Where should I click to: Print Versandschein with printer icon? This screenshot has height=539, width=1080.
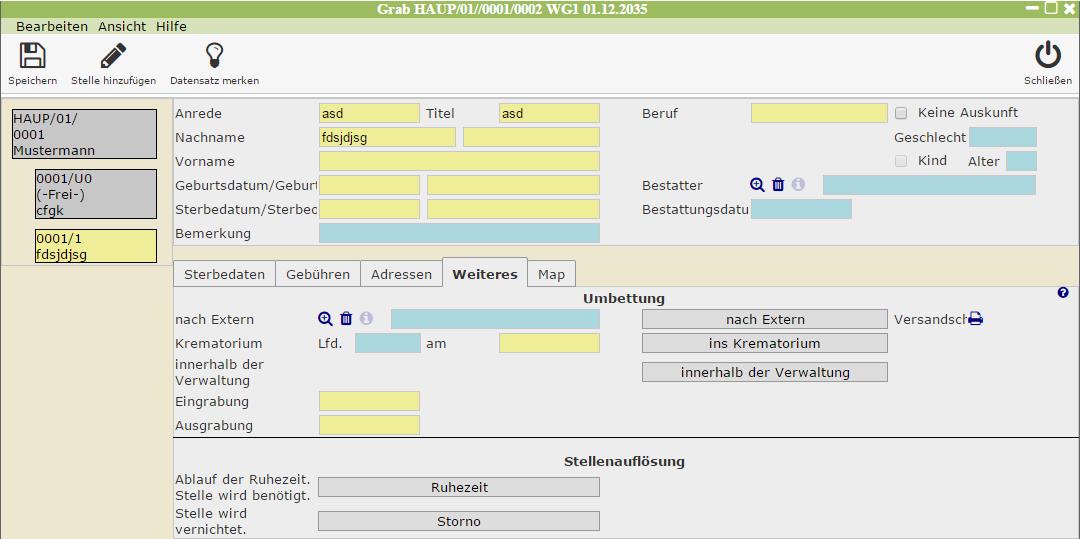975,319
